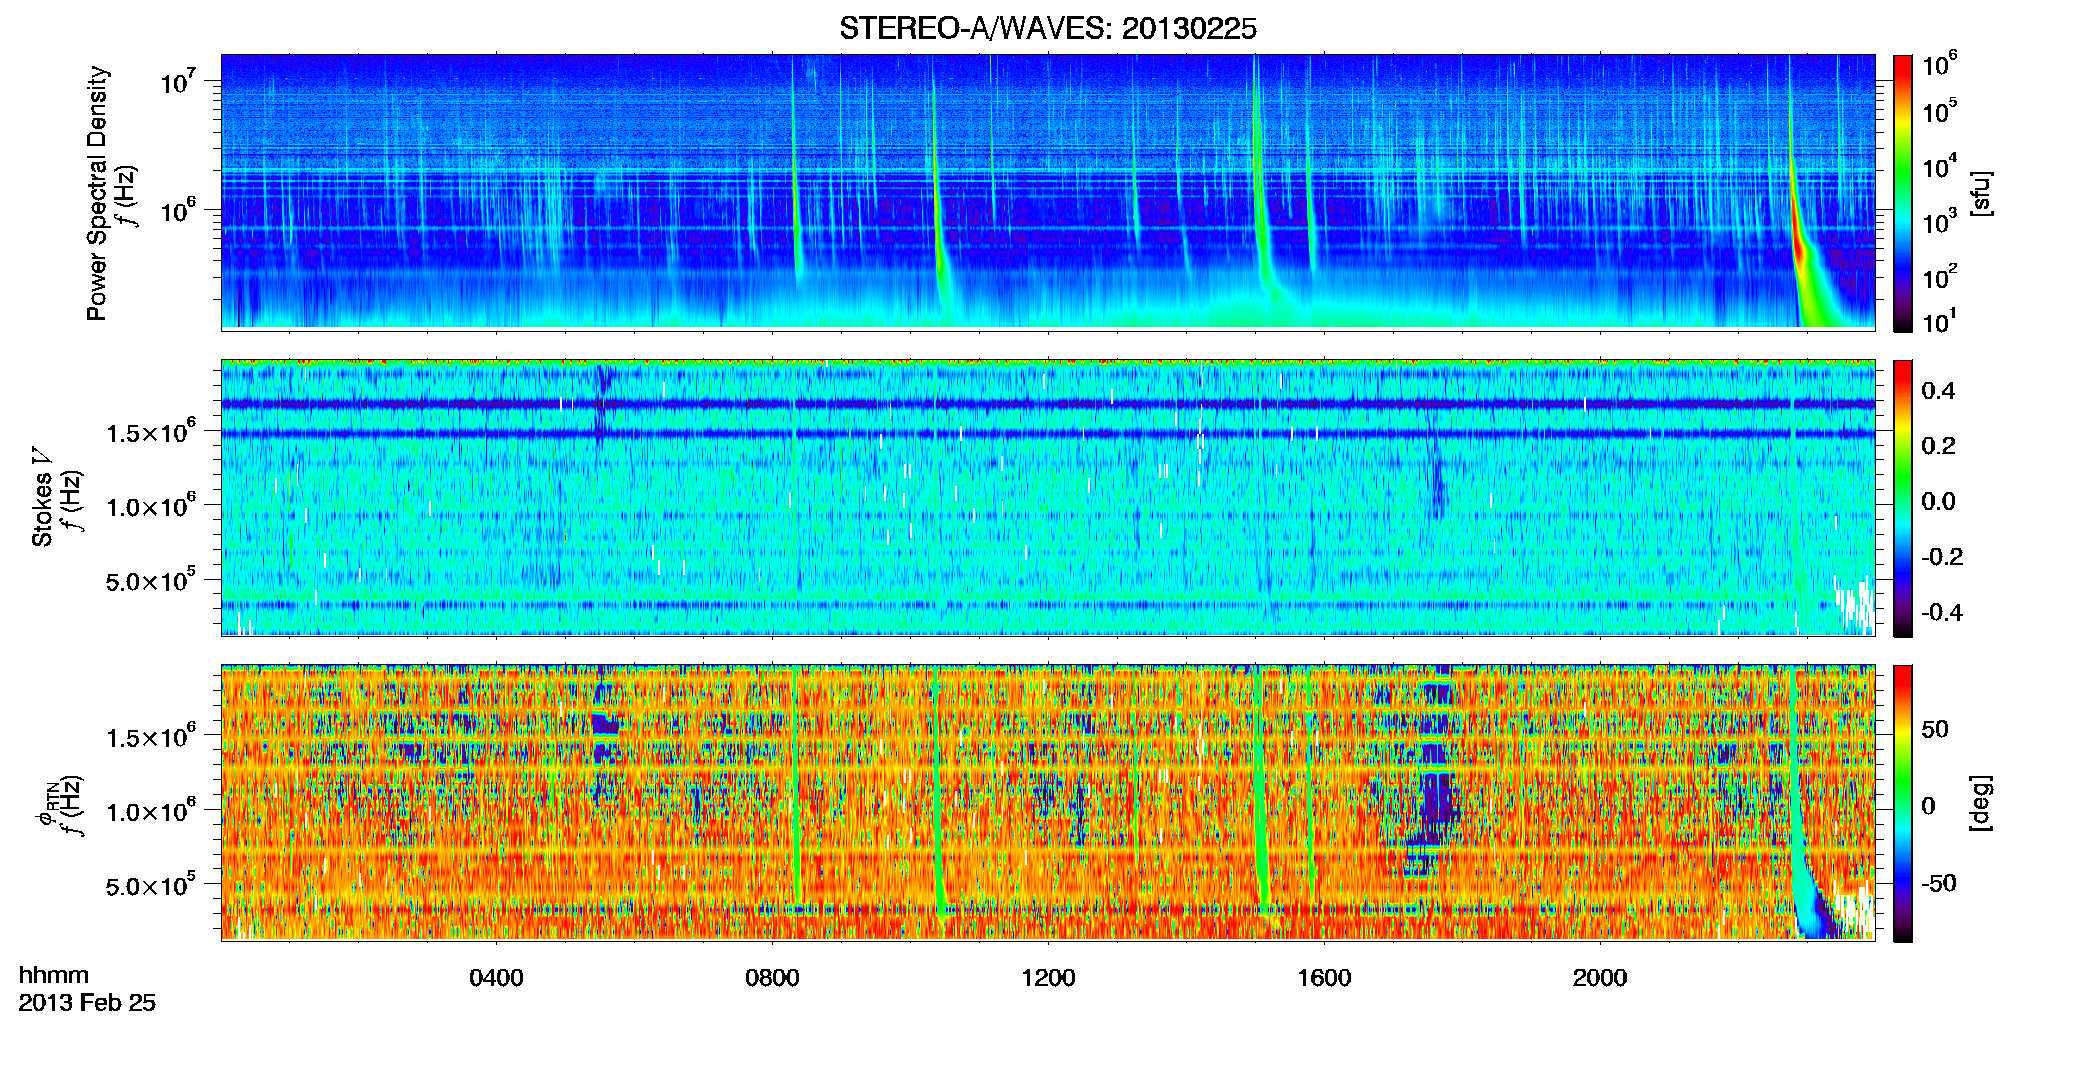The image size is (2096, 1080).
Task: Click the Stokes V axis label
Action: (42, 497)
